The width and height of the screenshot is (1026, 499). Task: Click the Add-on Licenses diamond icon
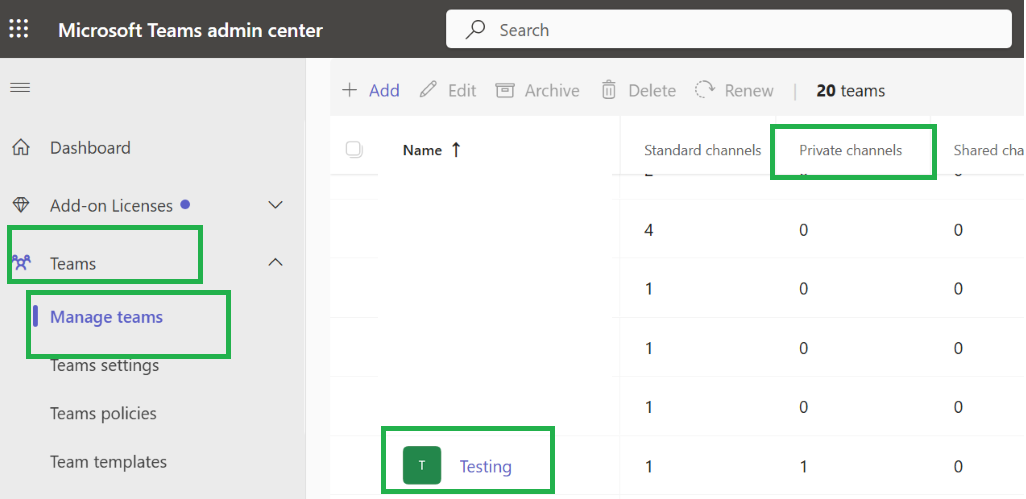point(21,205)
